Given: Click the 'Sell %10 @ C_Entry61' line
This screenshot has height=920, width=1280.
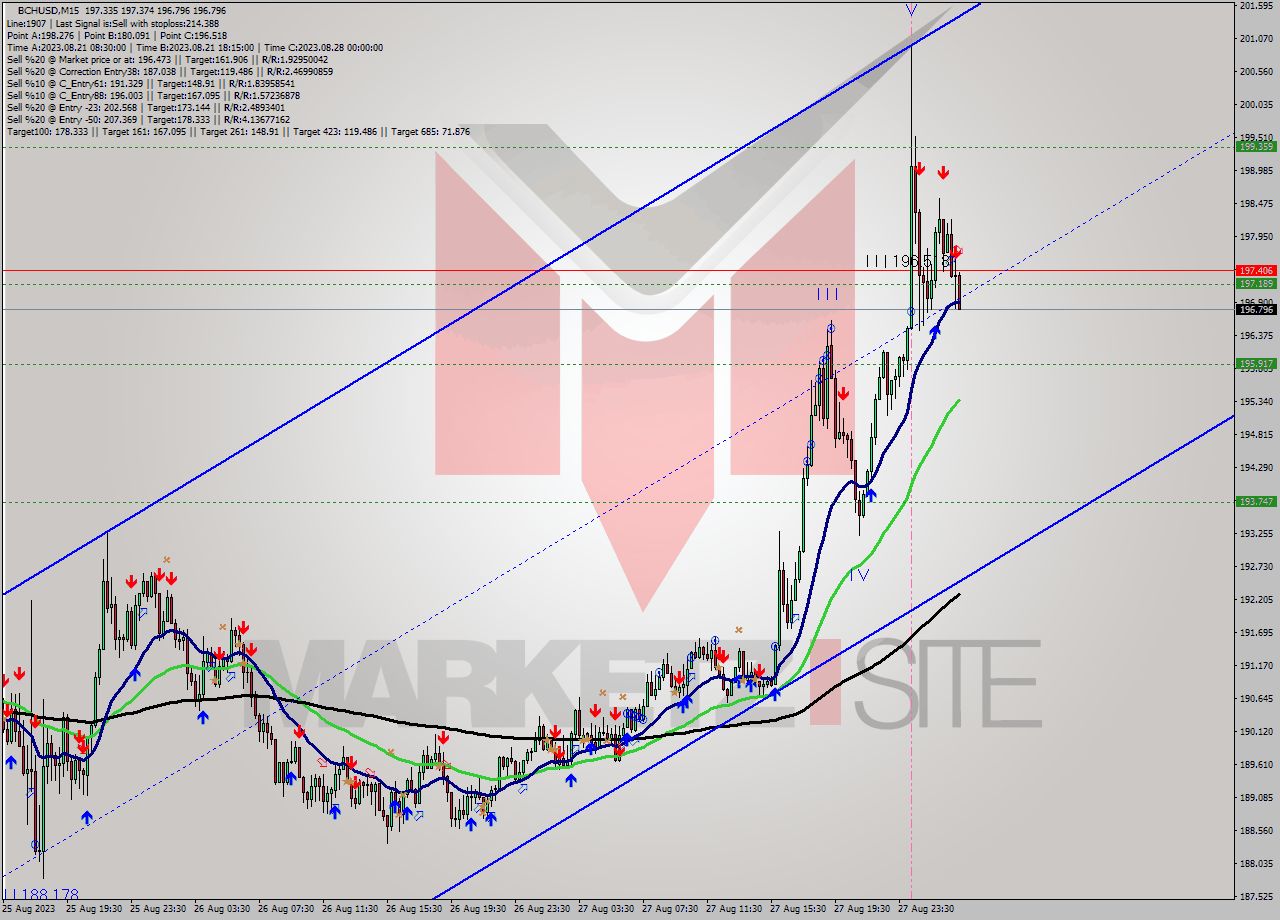Looking at the screenshot, I should (x=153, y=84).
